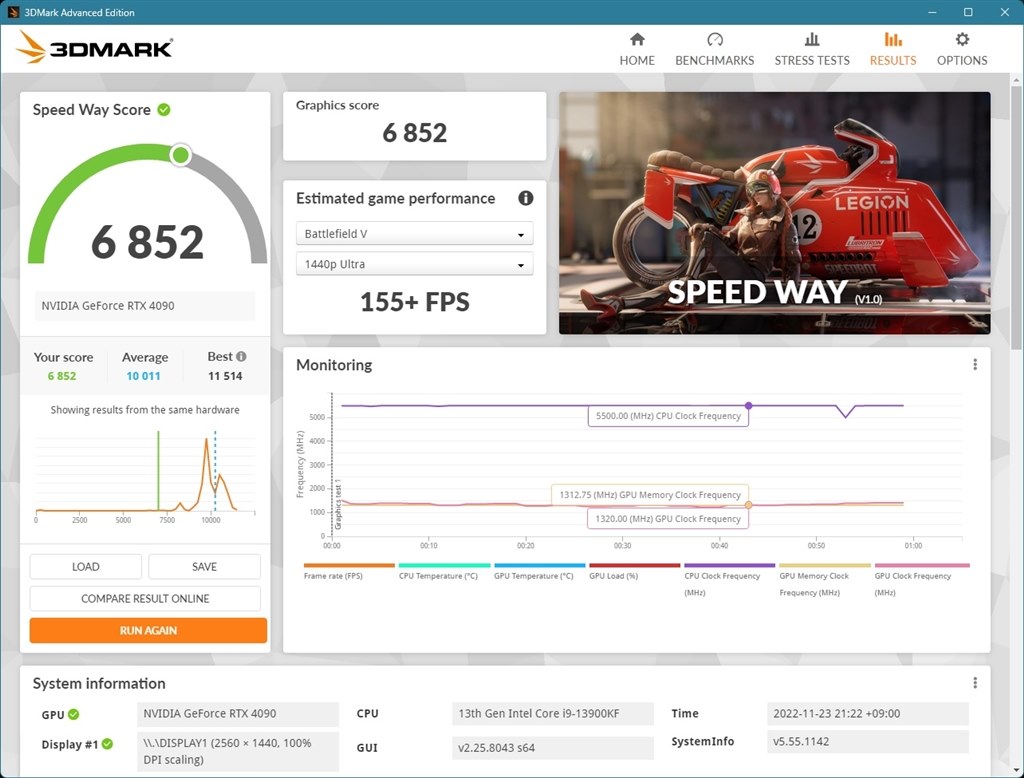Click the Time value 2022-11-23 21:22
The height and width of the screenshot is (778, 1024).
point(868,713)
